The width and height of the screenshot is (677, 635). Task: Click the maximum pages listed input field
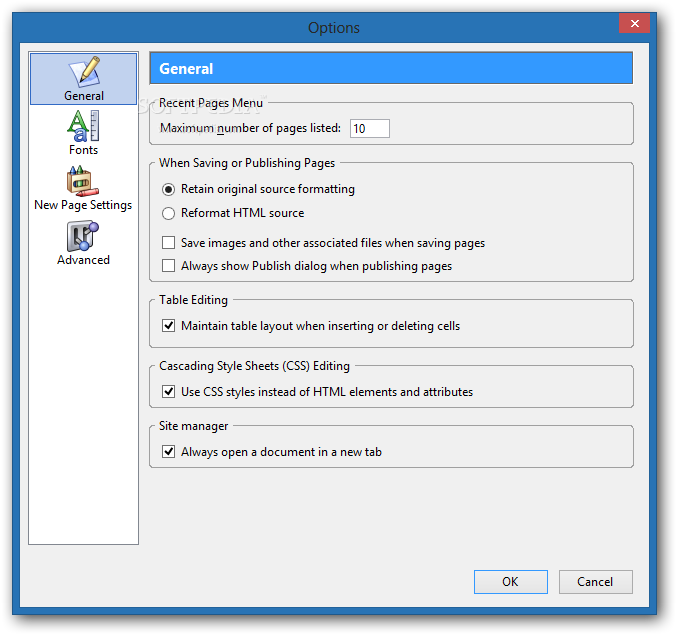pyautogui.click(x=370, y=129)
